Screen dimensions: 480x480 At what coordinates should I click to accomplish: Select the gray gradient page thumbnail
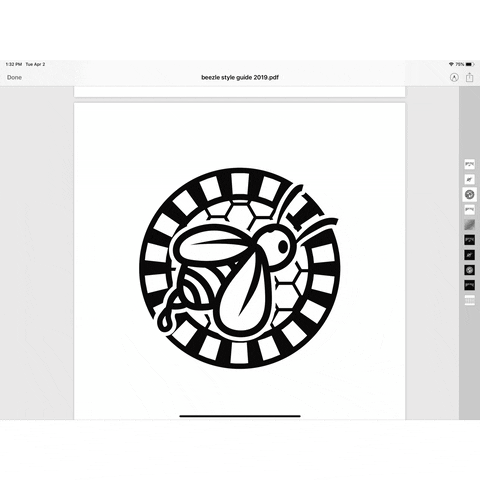[469, 225]
